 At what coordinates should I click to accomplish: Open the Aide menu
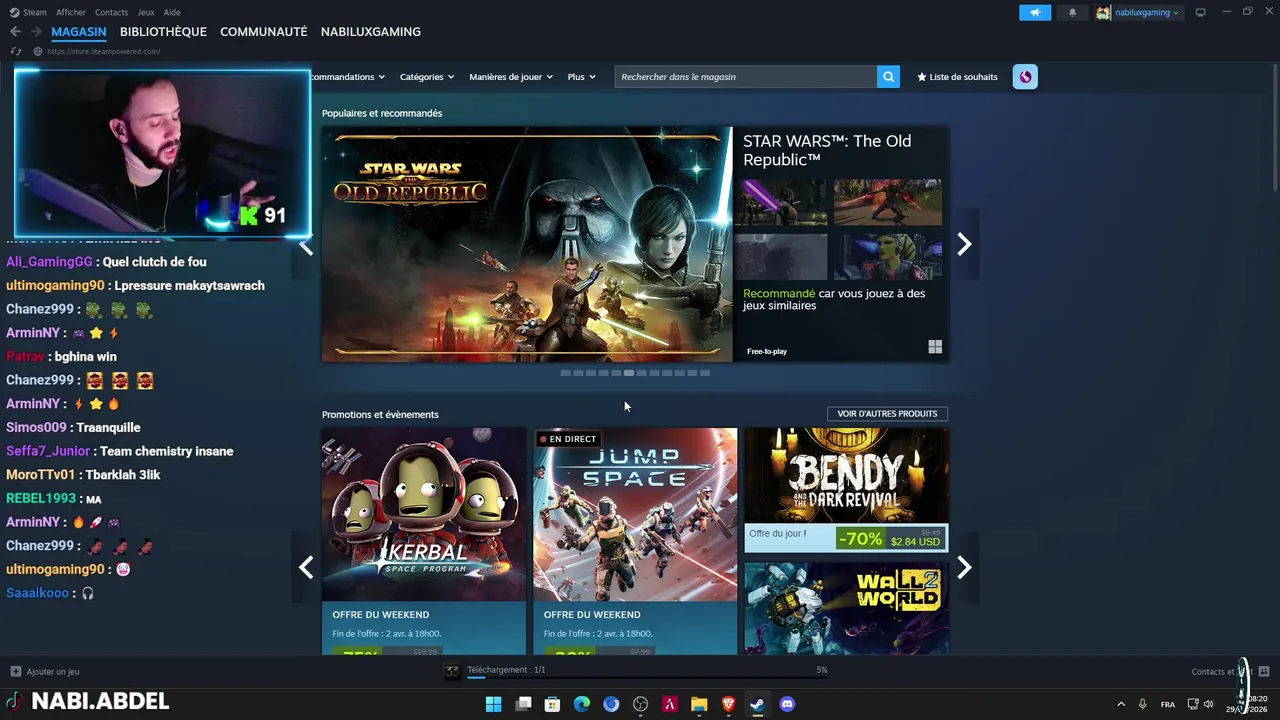tap(172, 12)
